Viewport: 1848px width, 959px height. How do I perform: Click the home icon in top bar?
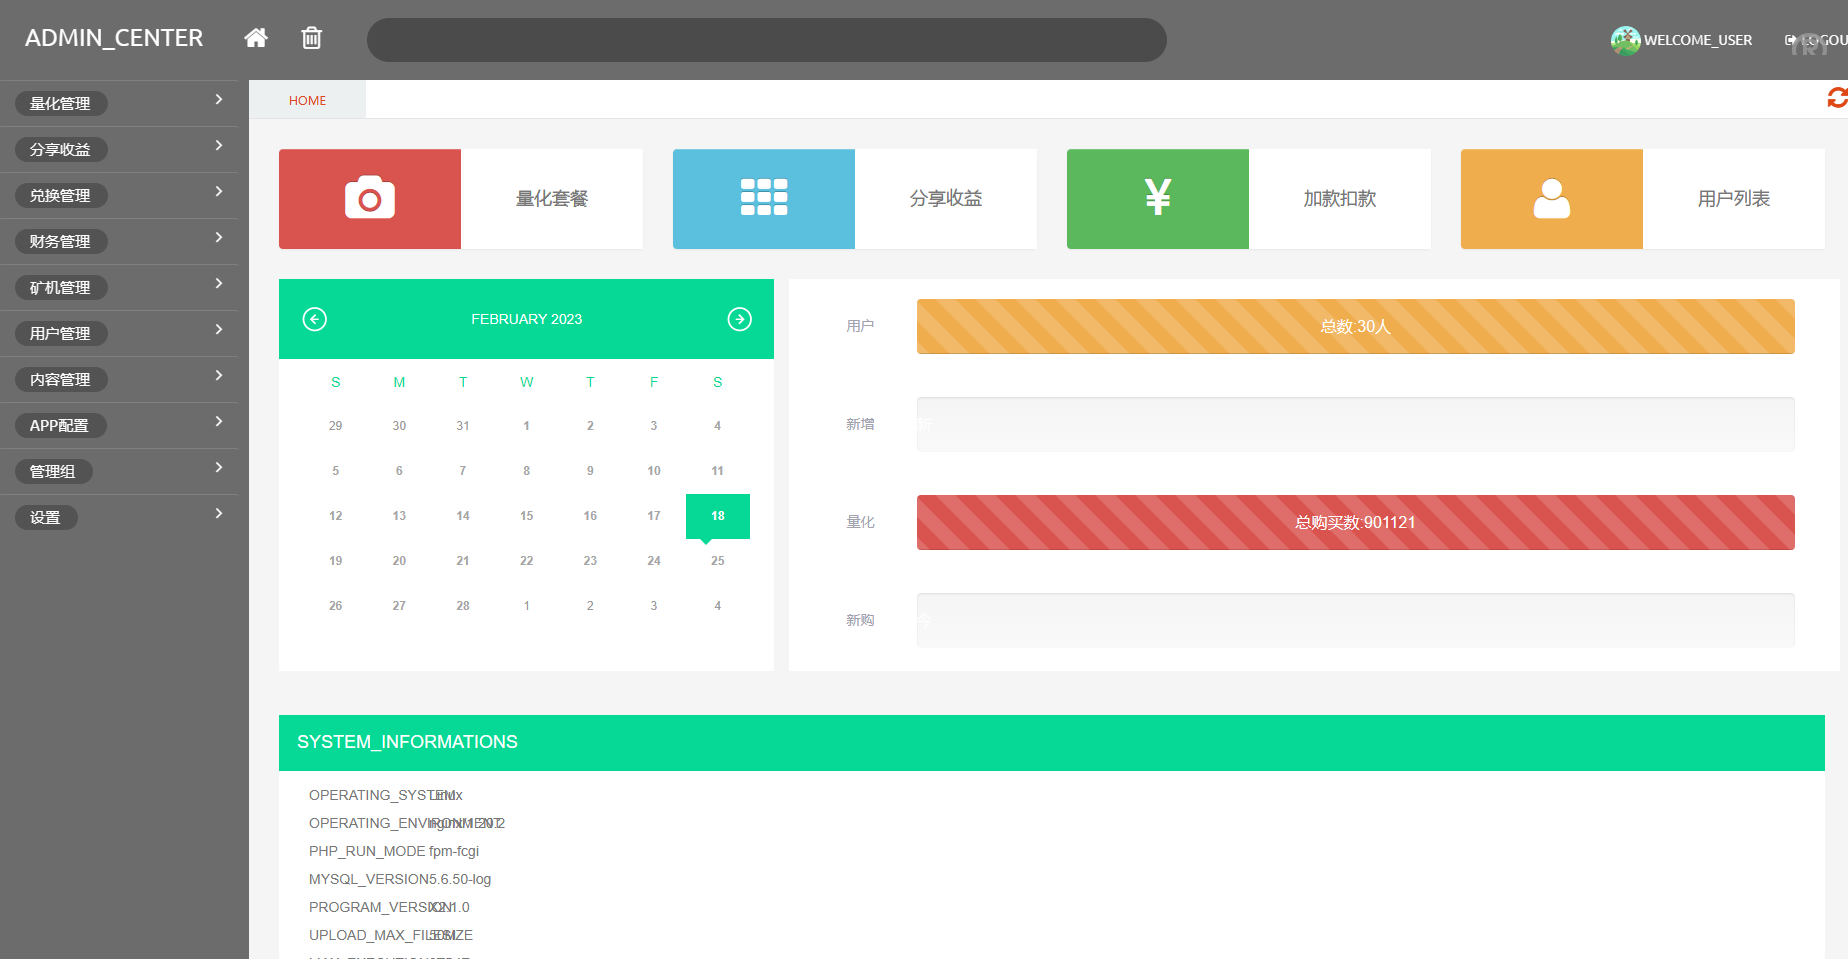pos(256,38)
